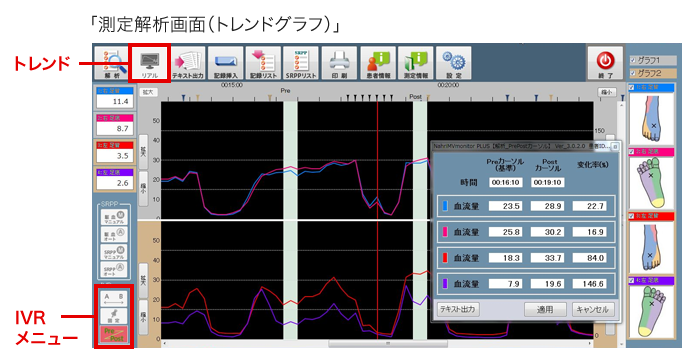Click purple channel 4 sole diagram thumbnail
Screen dimensions: 700x360
click(x=651, y=312)
